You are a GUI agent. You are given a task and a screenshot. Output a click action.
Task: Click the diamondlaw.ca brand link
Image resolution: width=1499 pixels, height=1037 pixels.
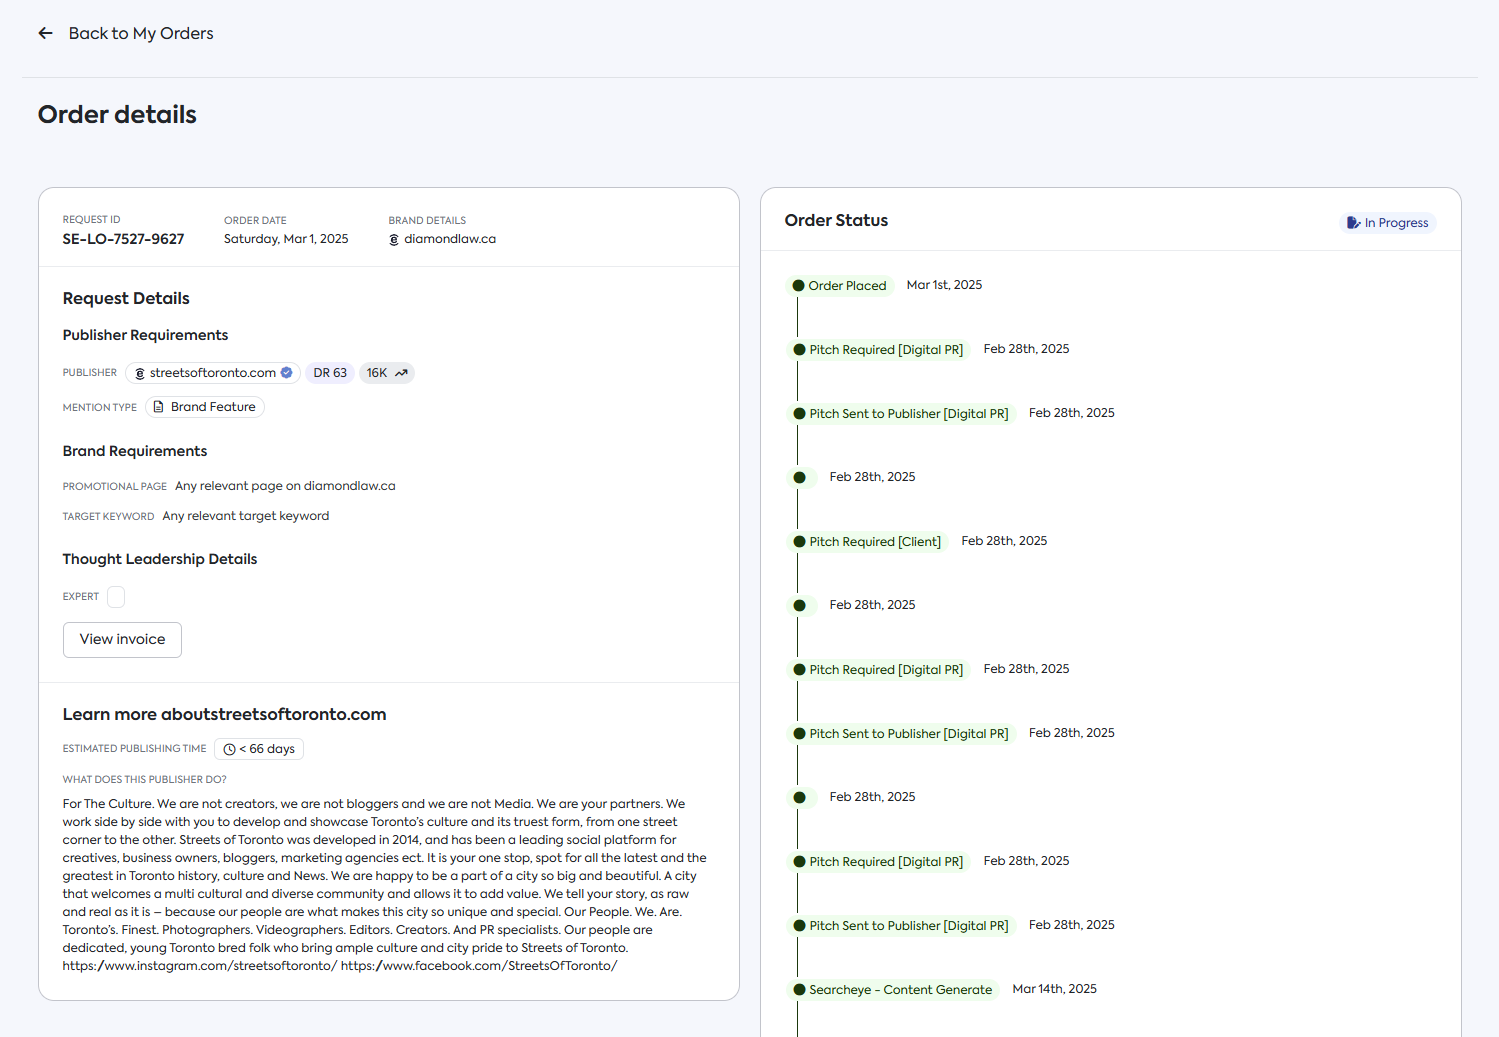pos(450,239)
